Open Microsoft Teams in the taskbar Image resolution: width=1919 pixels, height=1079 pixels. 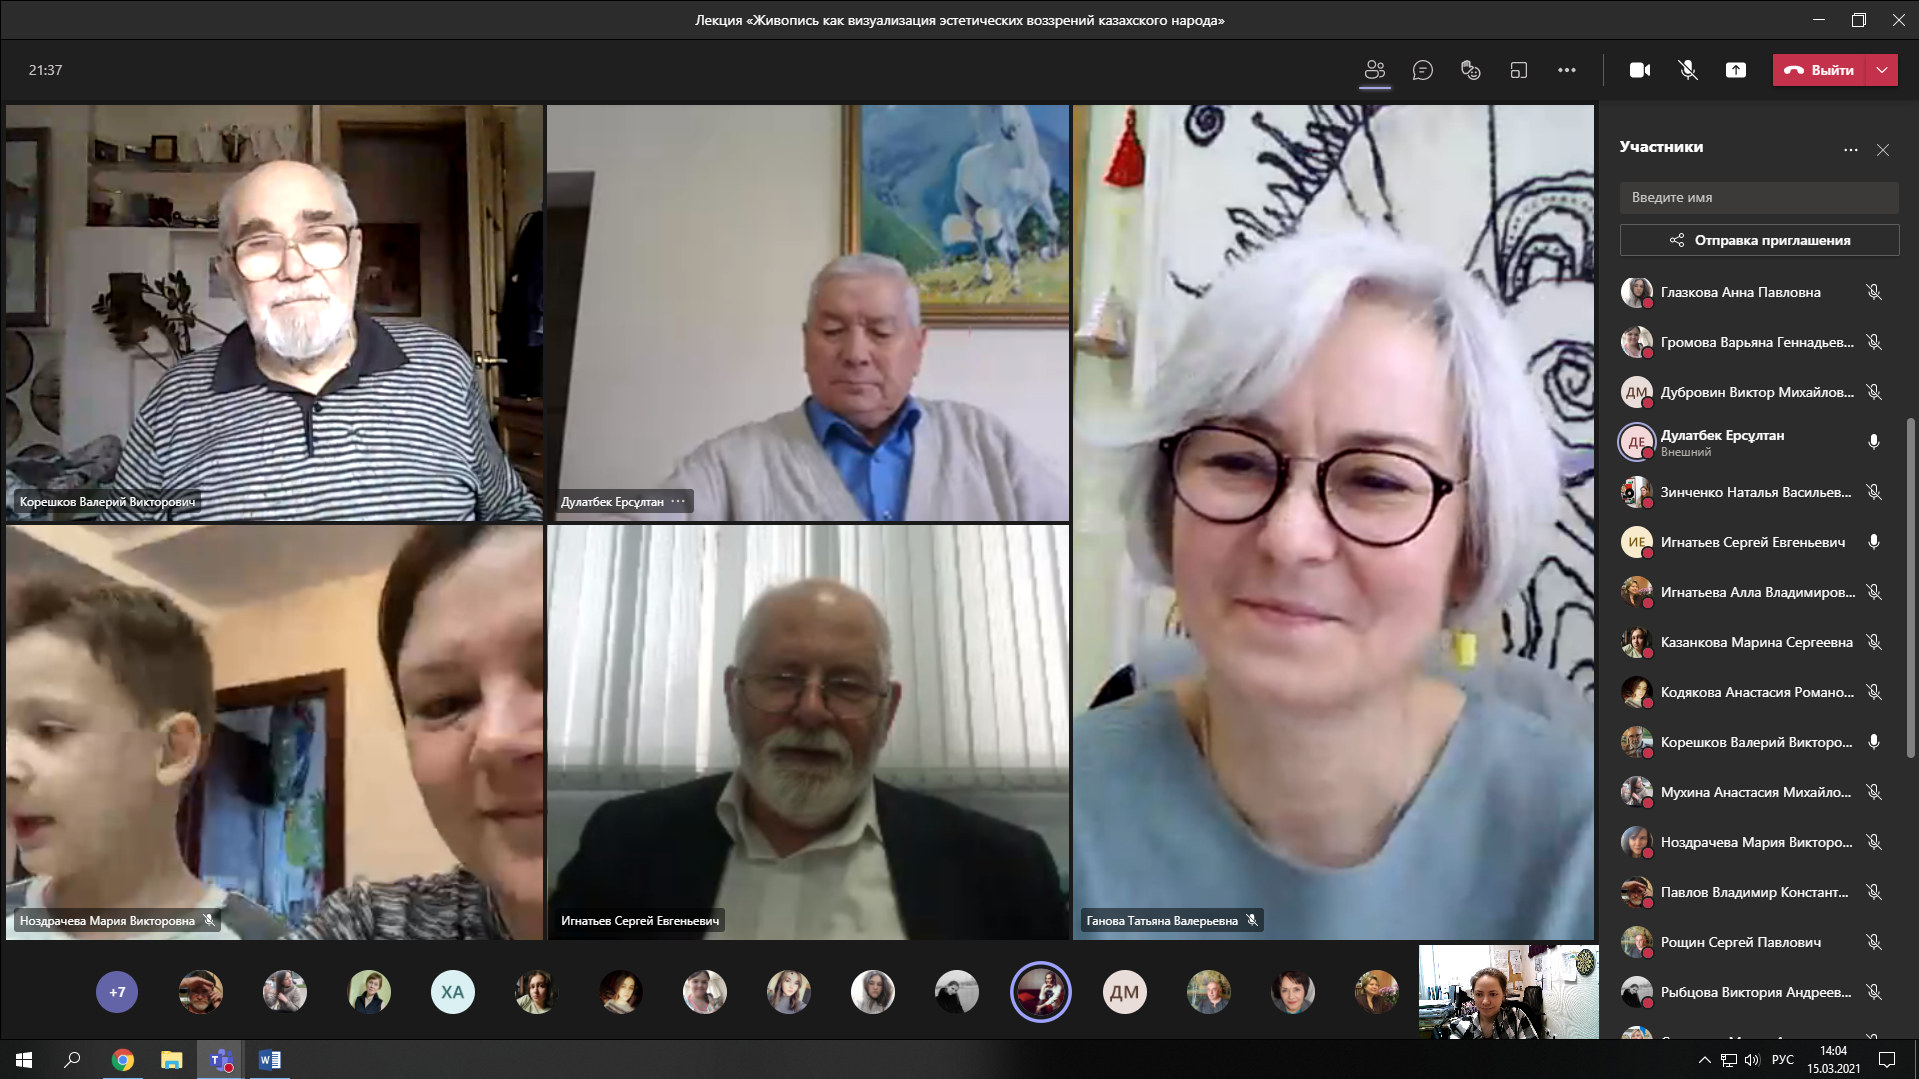pyautogui.click(x=221, y=1060)
